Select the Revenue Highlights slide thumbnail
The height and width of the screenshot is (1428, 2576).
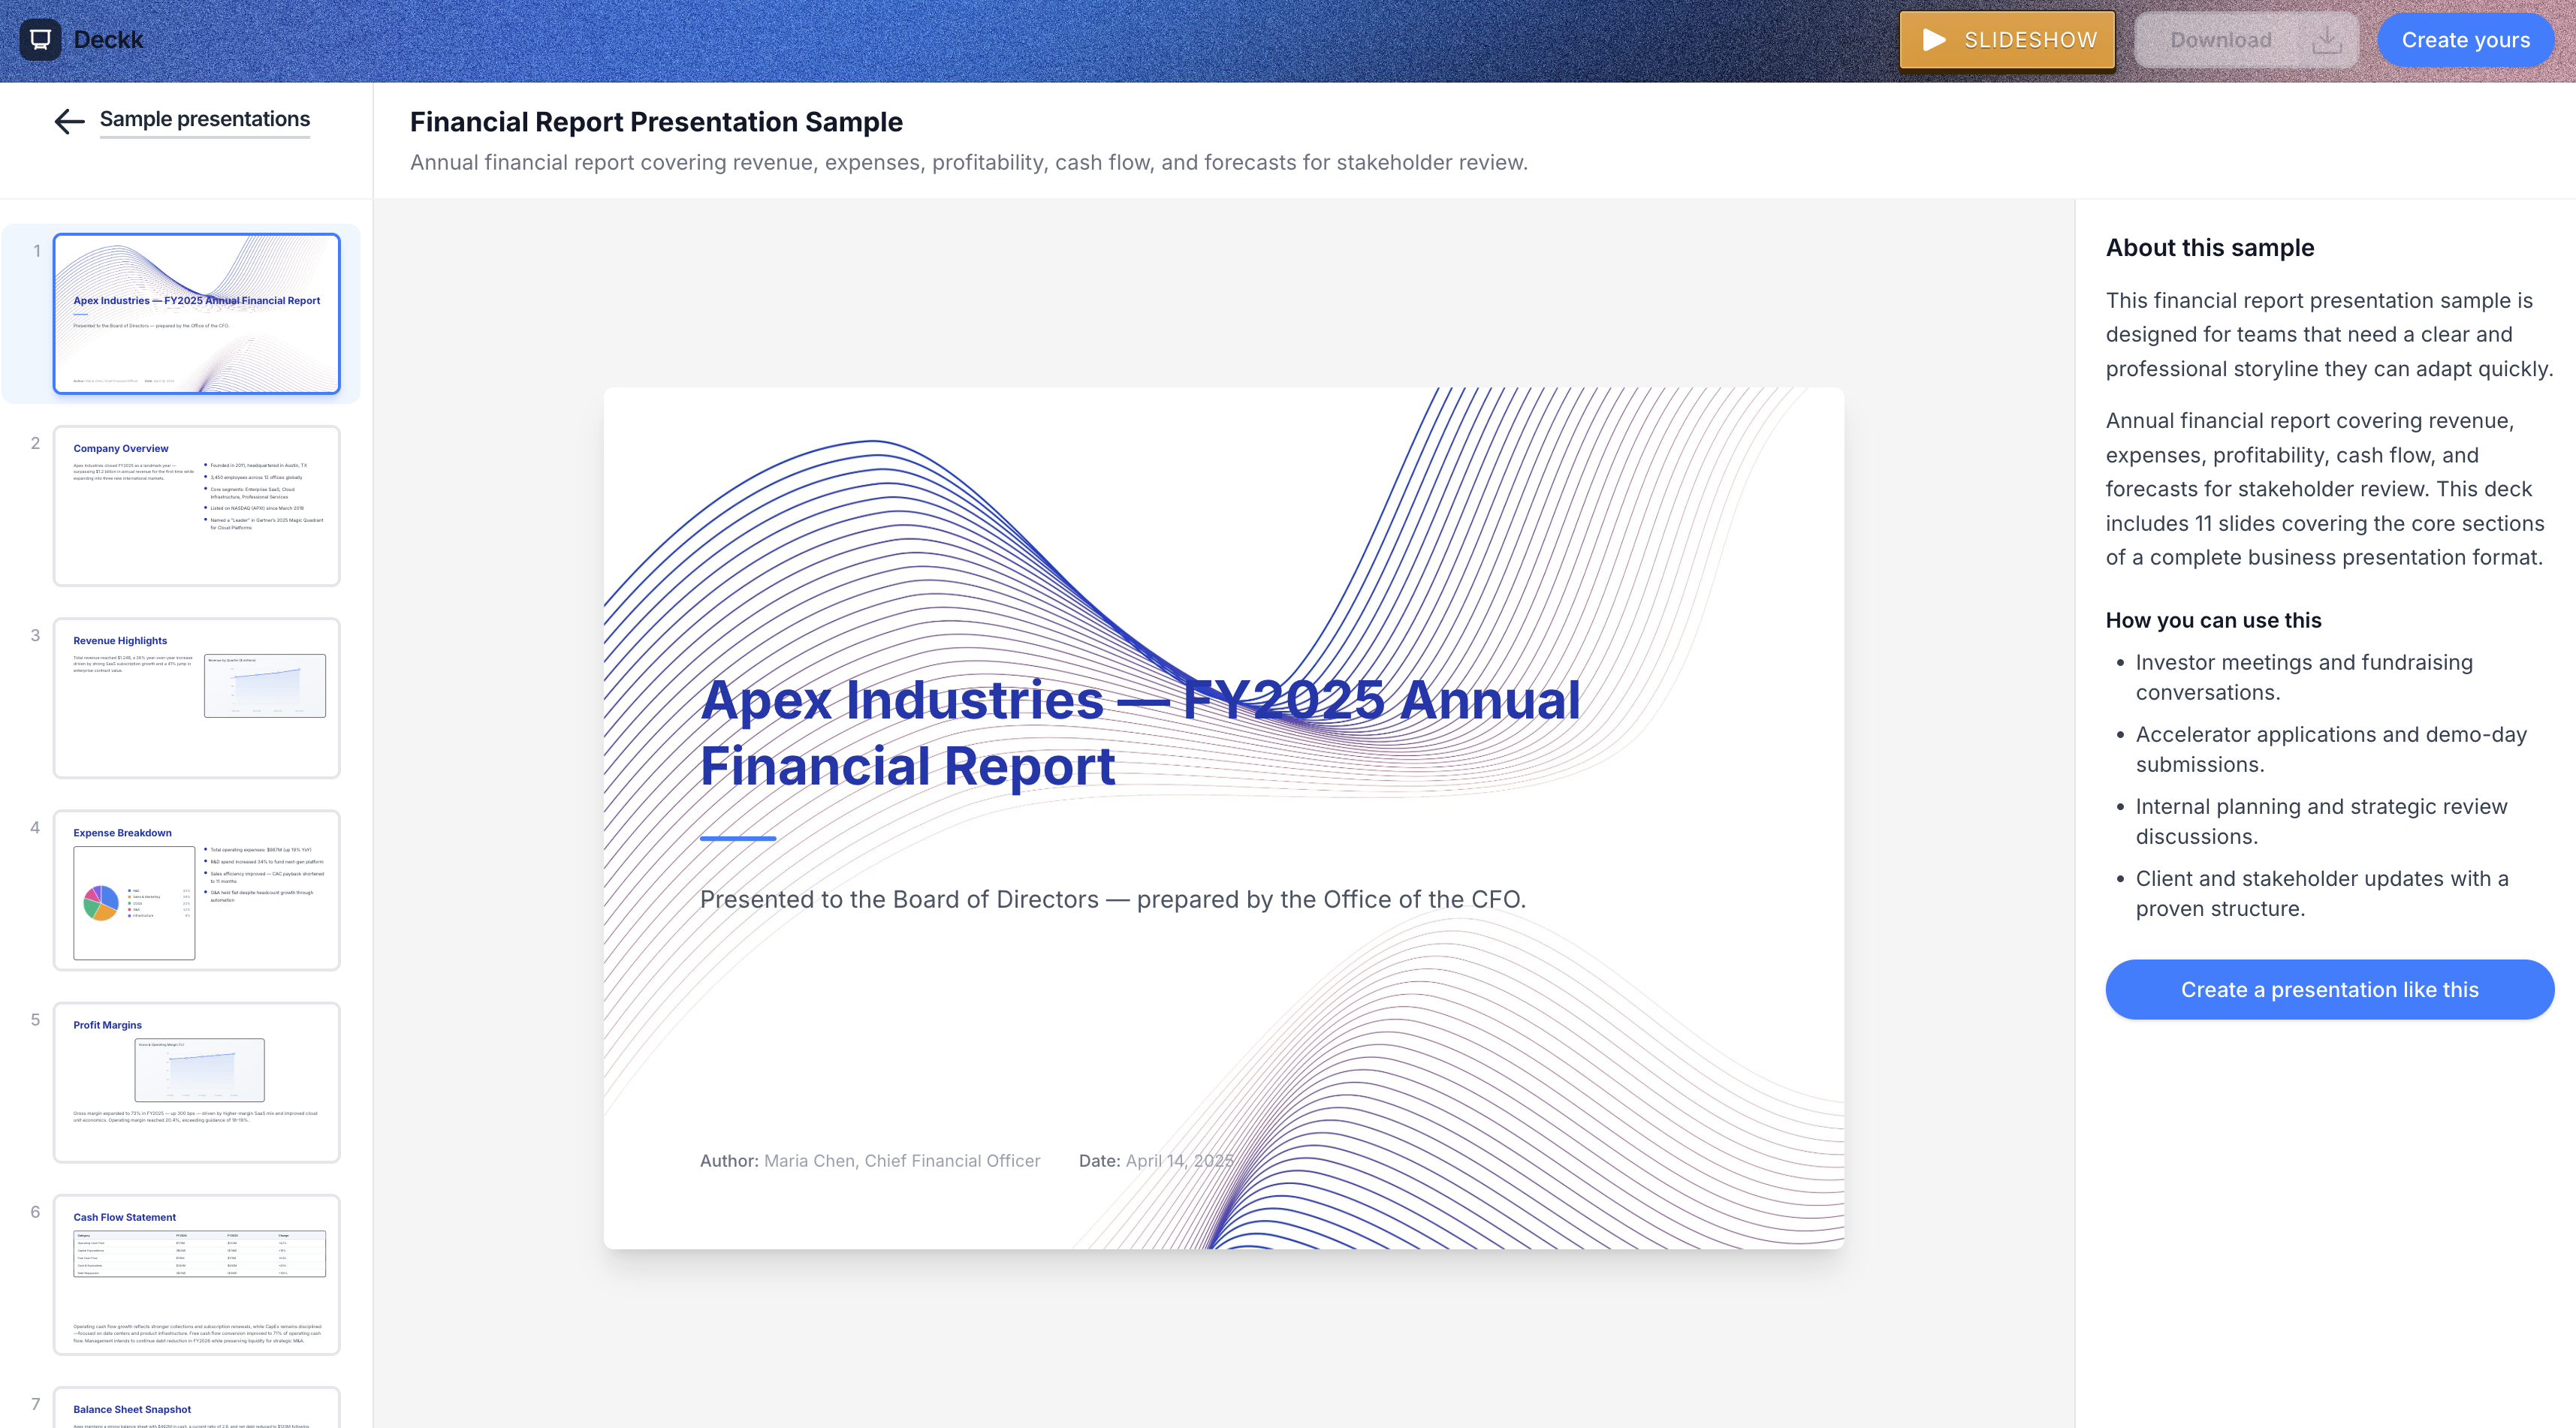[x=197, y=697]
